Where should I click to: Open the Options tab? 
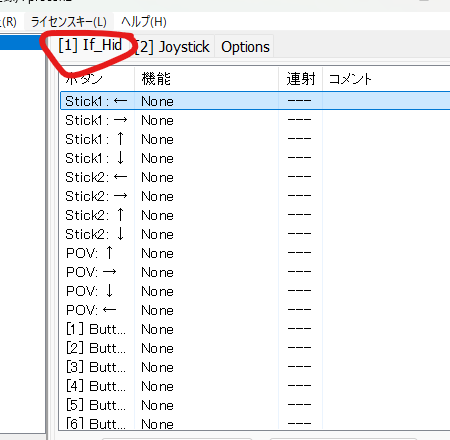[x=245, y=47]
